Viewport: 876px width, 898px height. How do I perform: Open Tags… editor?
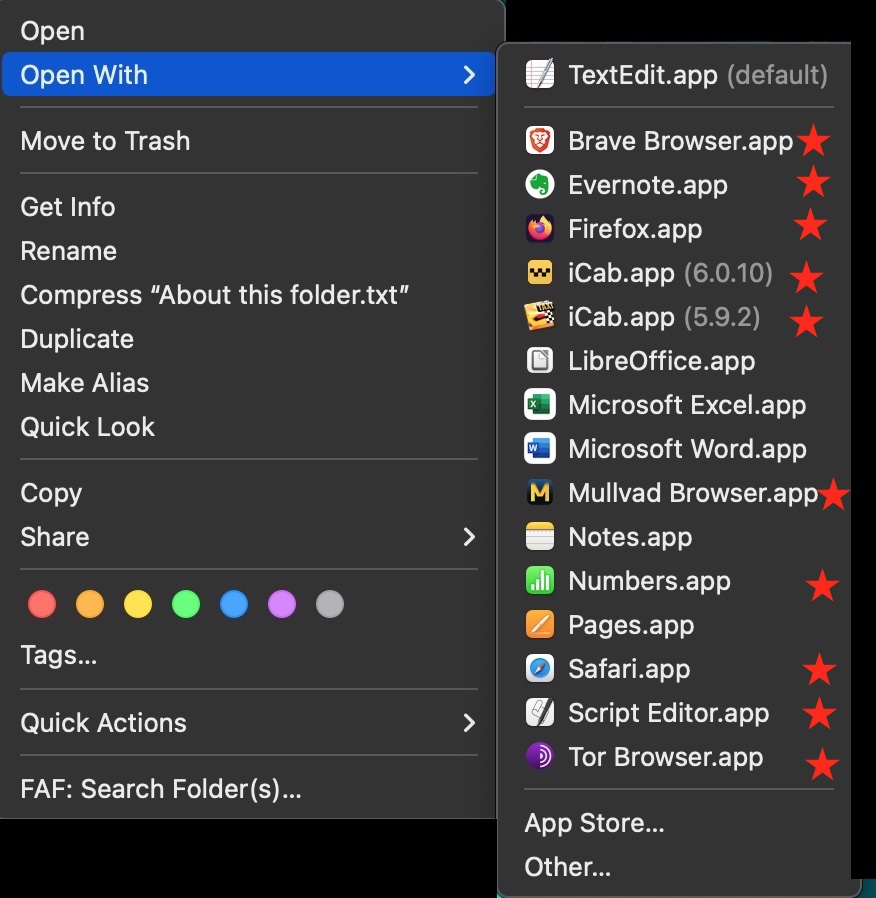59,656
